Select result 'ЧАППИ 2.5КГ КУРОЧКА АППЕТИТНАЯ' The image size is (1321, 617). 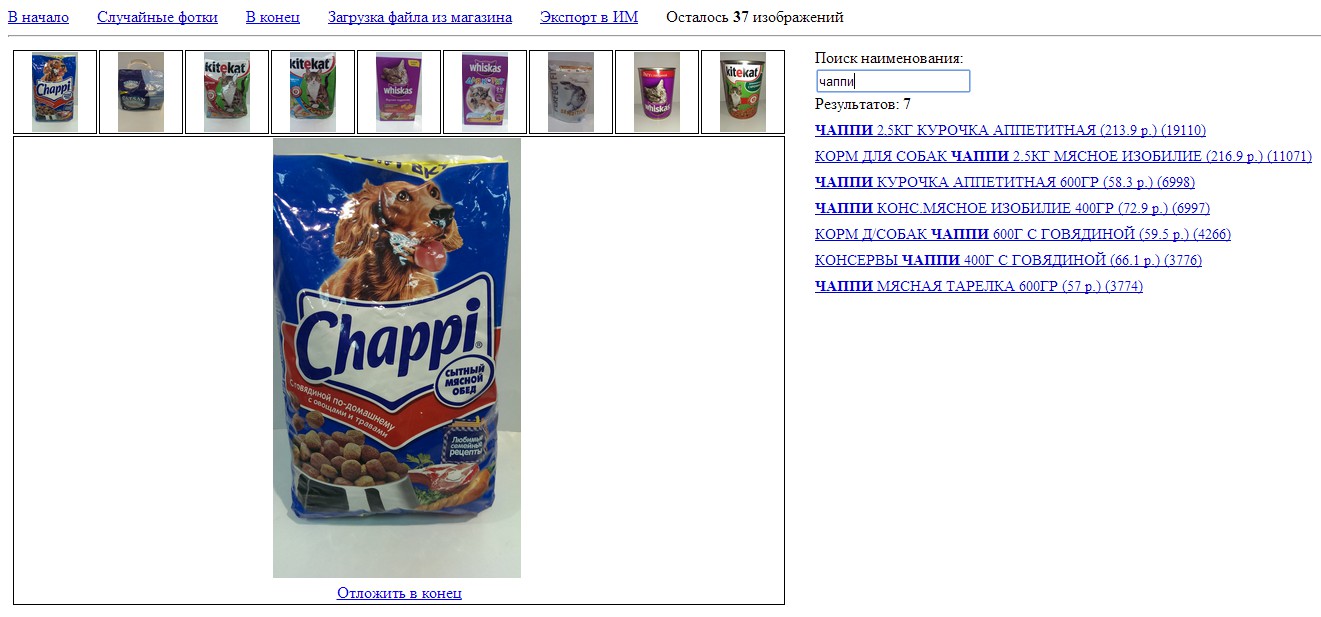tap(1010, 130)
